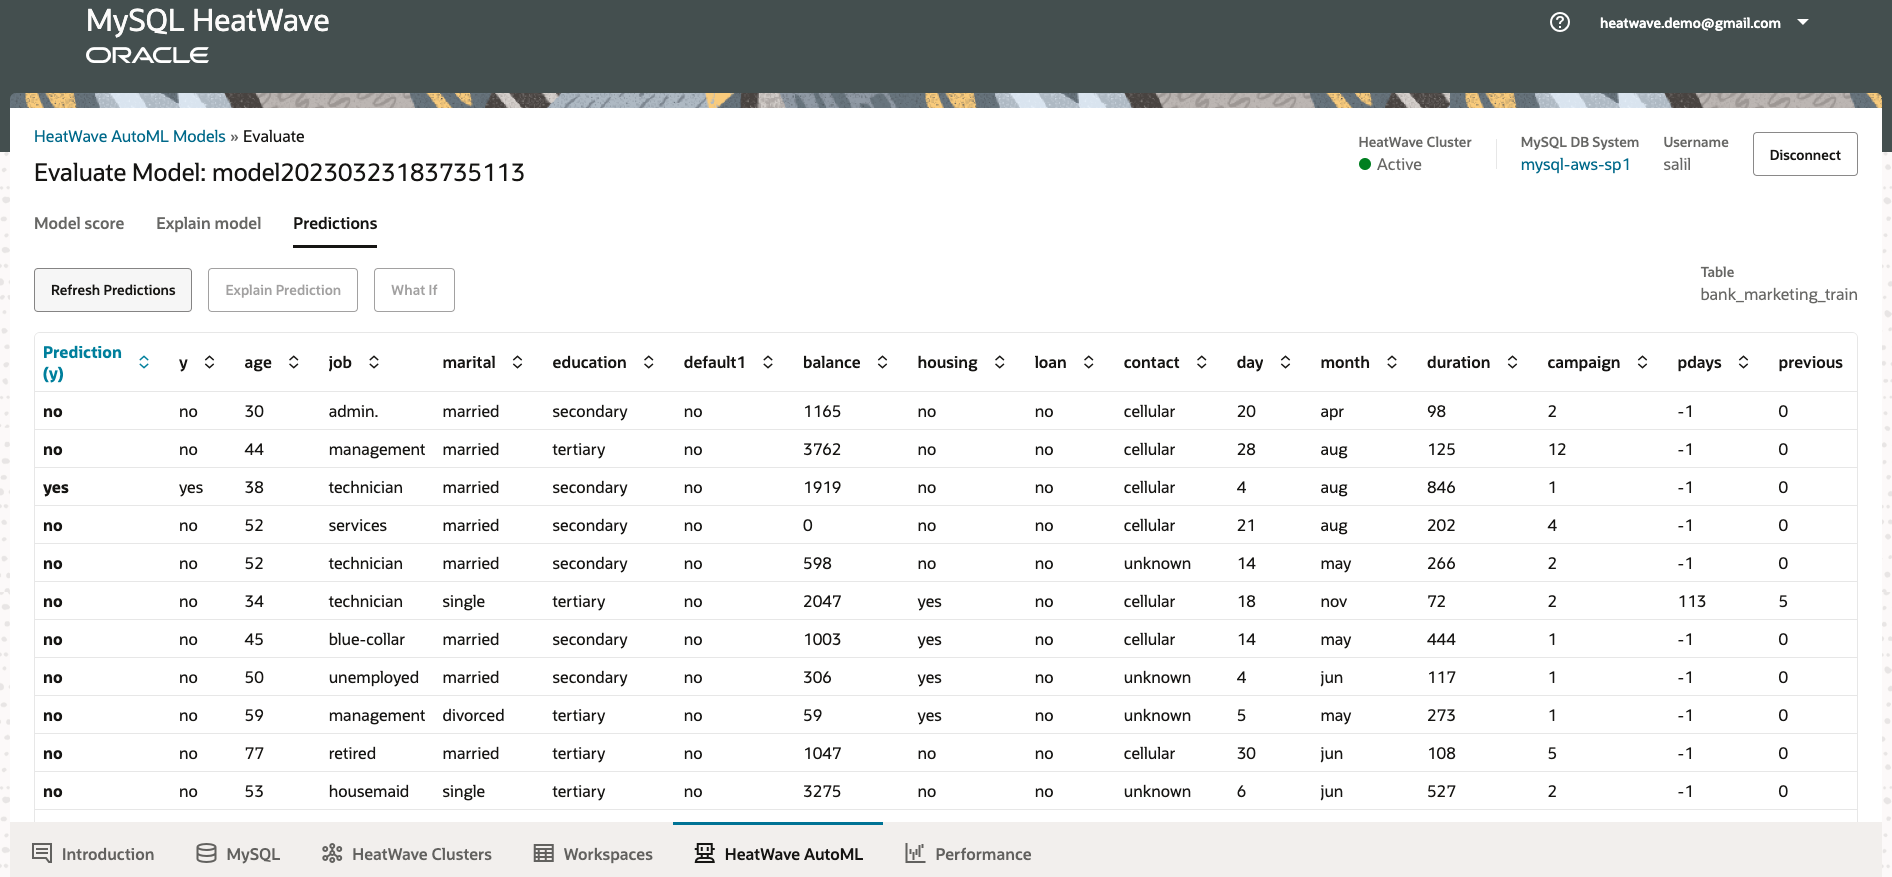
Task: Sort table by housing column
Action: point(1000,362)
